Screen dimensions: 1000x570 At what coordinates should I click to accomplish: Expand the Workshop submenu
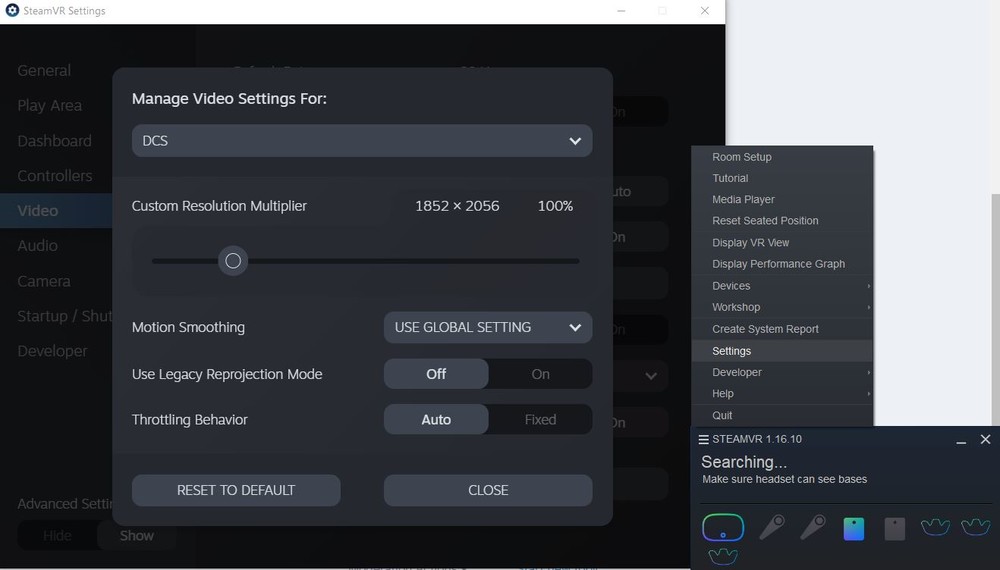783,307
